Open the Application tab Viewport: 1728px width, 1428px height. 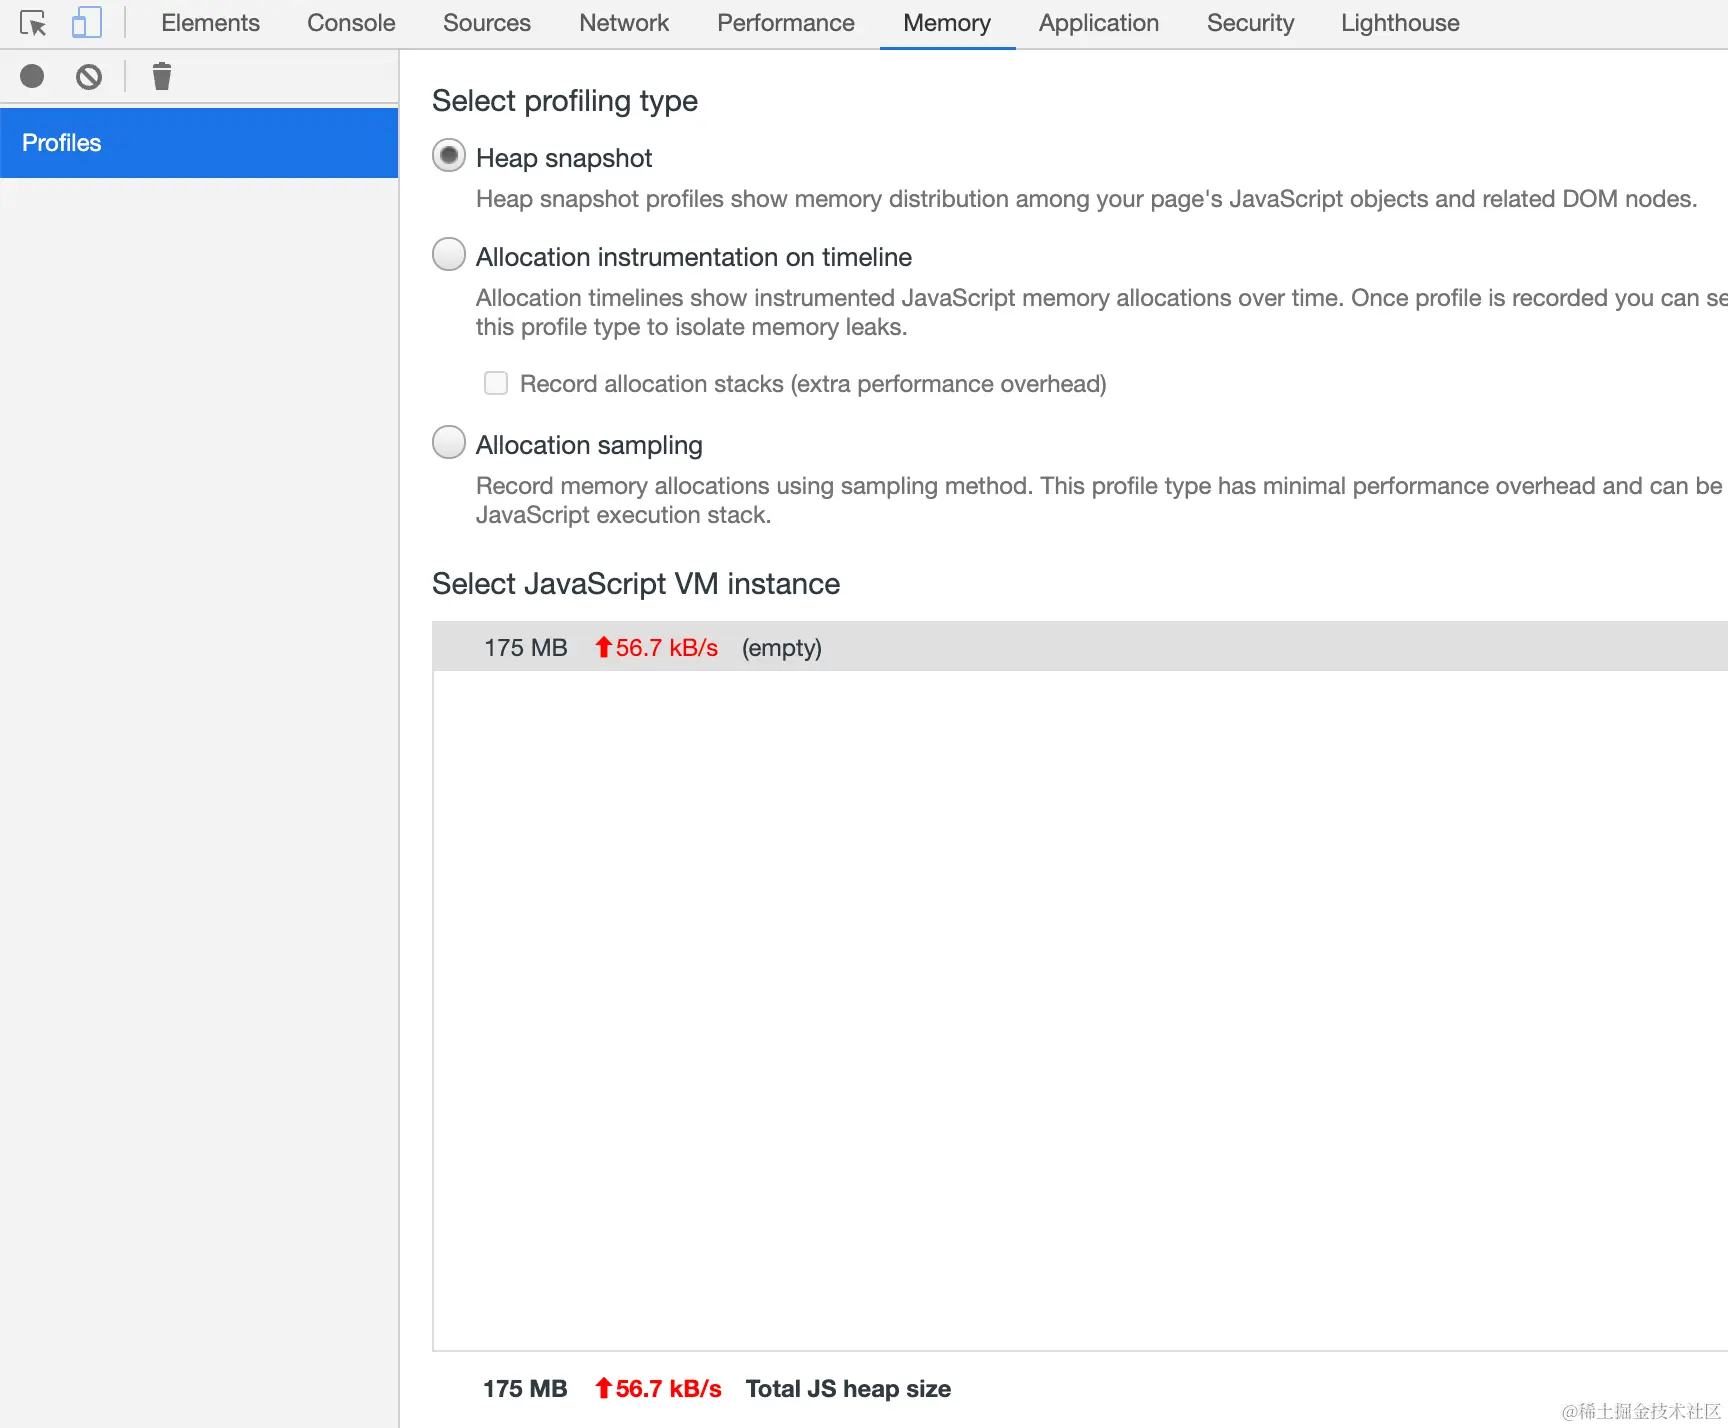click(1099, 23)
